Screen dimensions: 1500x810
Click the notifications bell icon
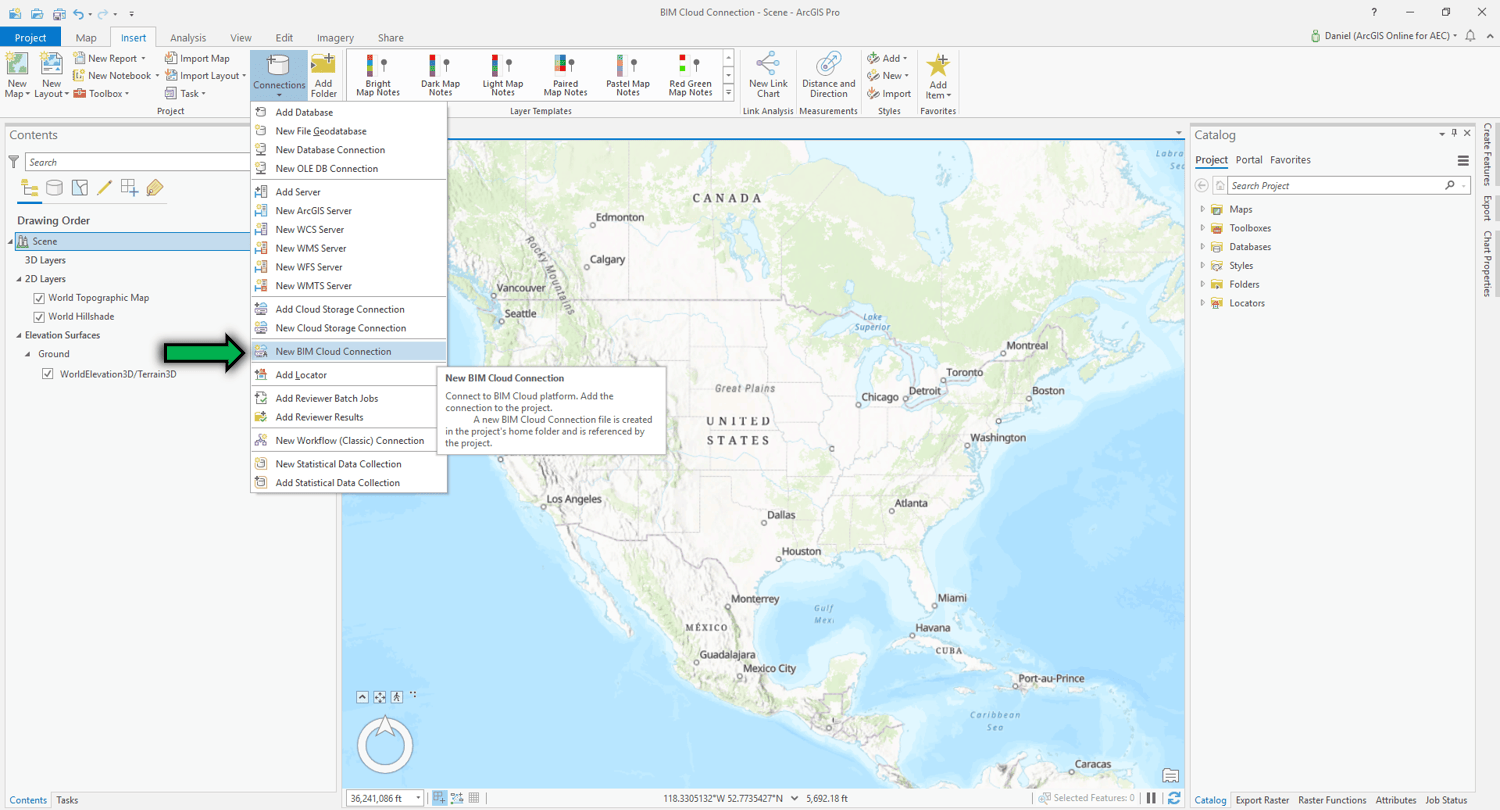[x=1470, y=35]
